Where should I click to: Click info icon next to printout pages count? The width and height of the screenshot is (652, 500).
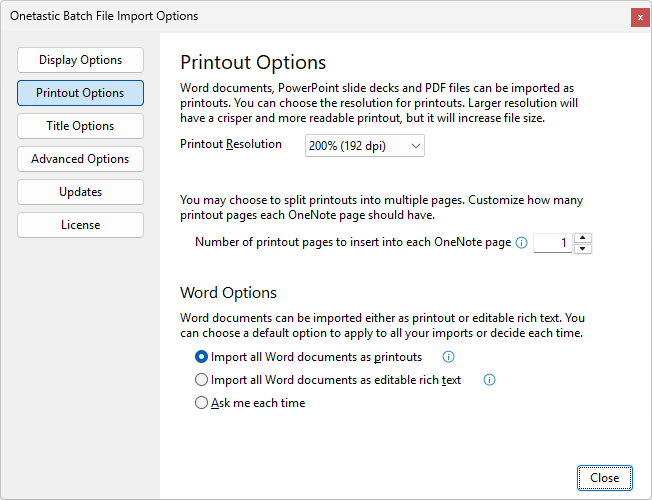point(521,243)
